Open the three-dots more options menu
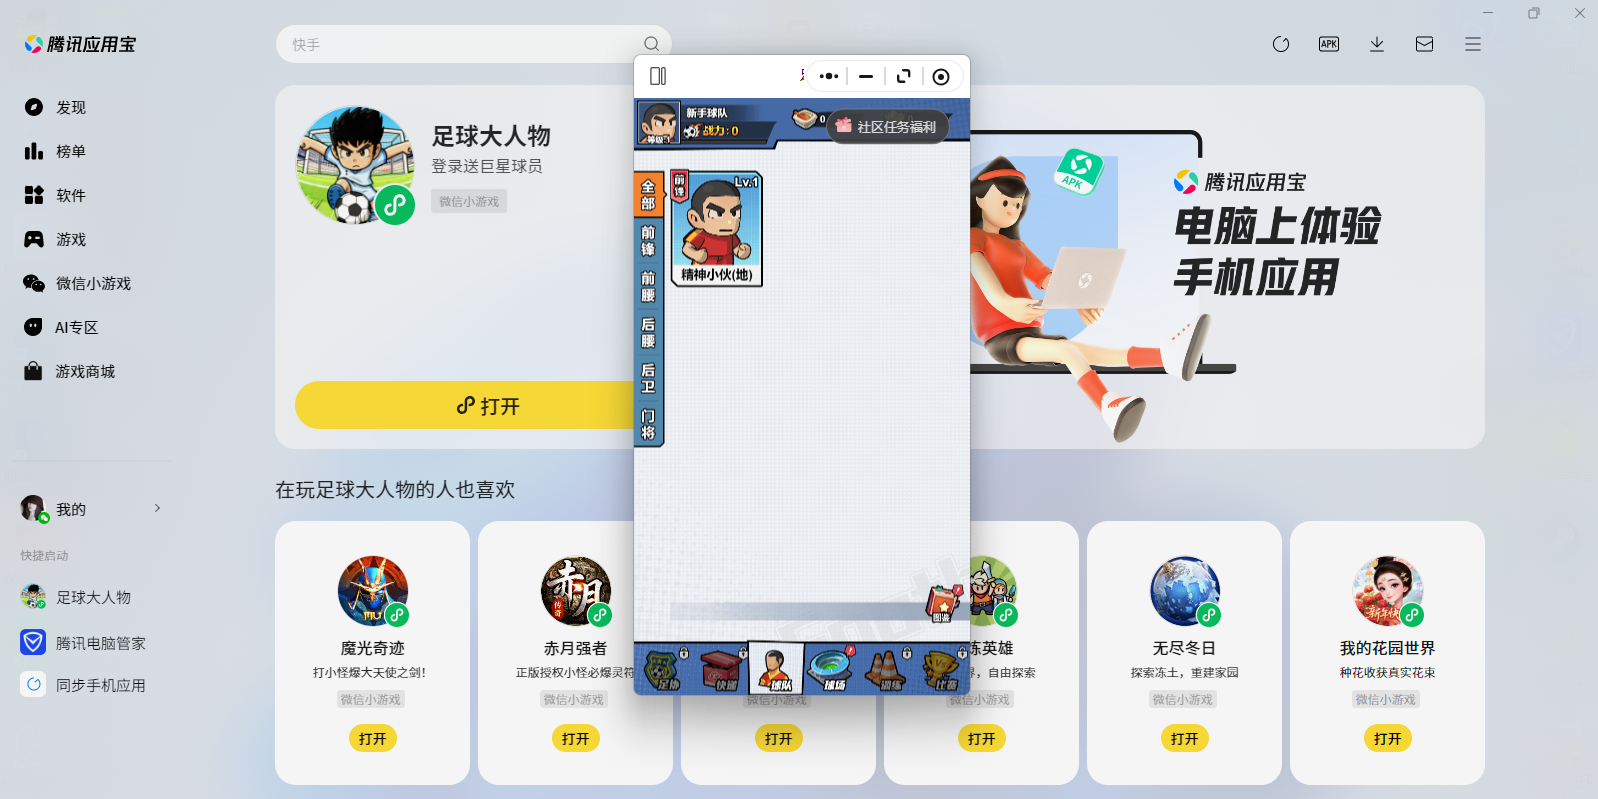The width and height of the screenshot is (1598, 799). click(828, 76)
